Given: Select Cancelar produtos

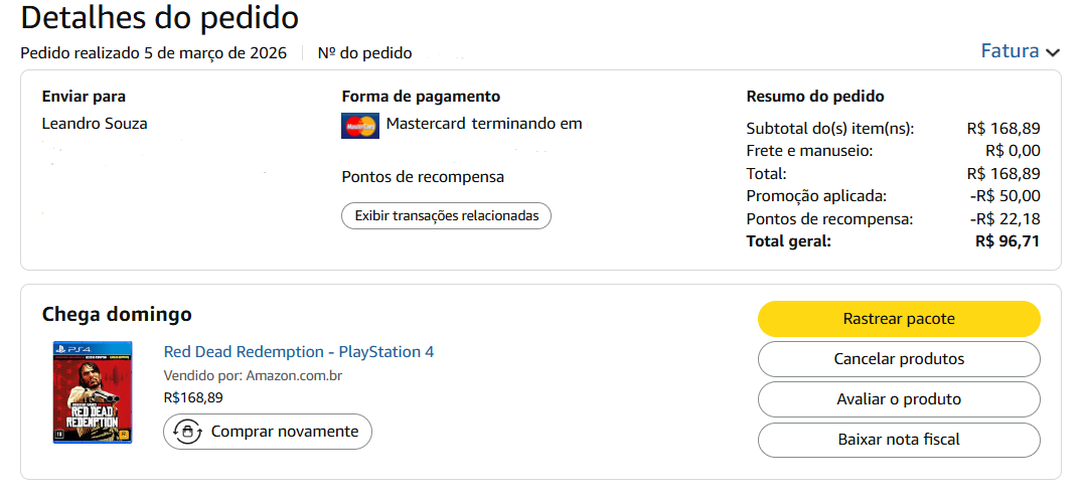Looking at the screenshot, I should 899,359.
